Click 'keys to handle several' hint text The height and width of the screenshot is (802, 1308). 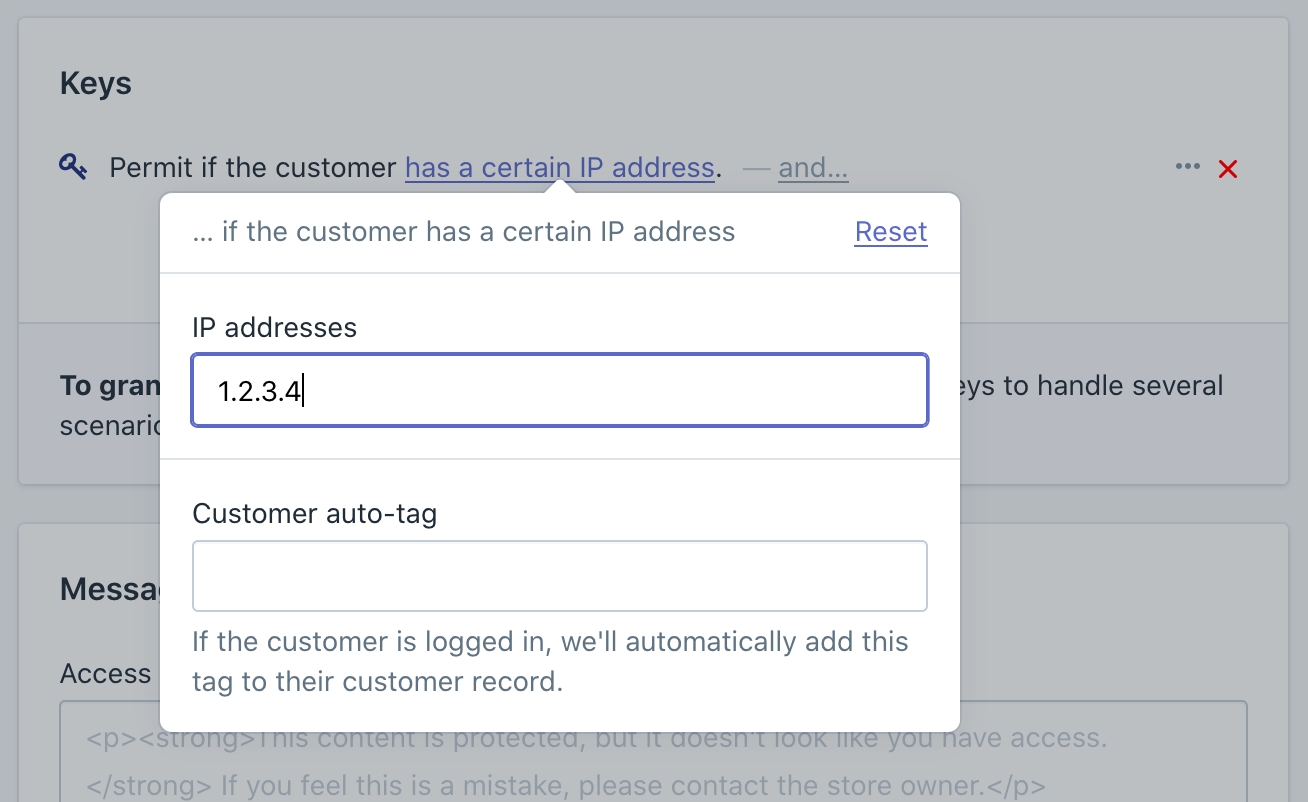[1092, 385]
